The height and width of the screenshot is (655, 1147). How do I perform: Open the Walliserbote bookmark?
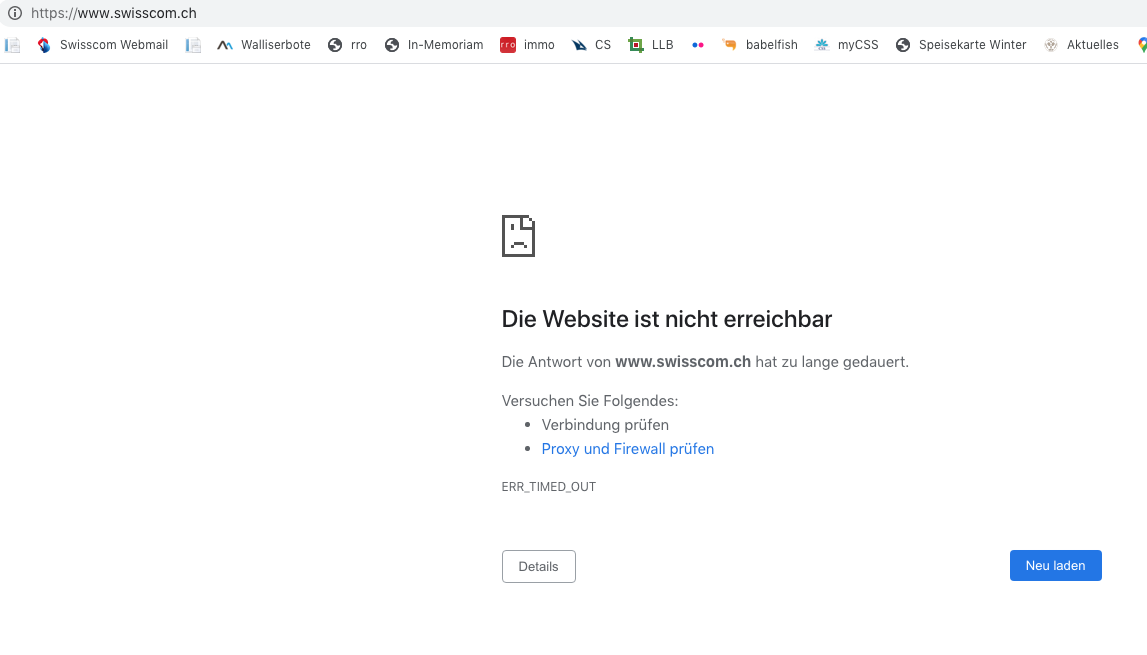[264, 45]
